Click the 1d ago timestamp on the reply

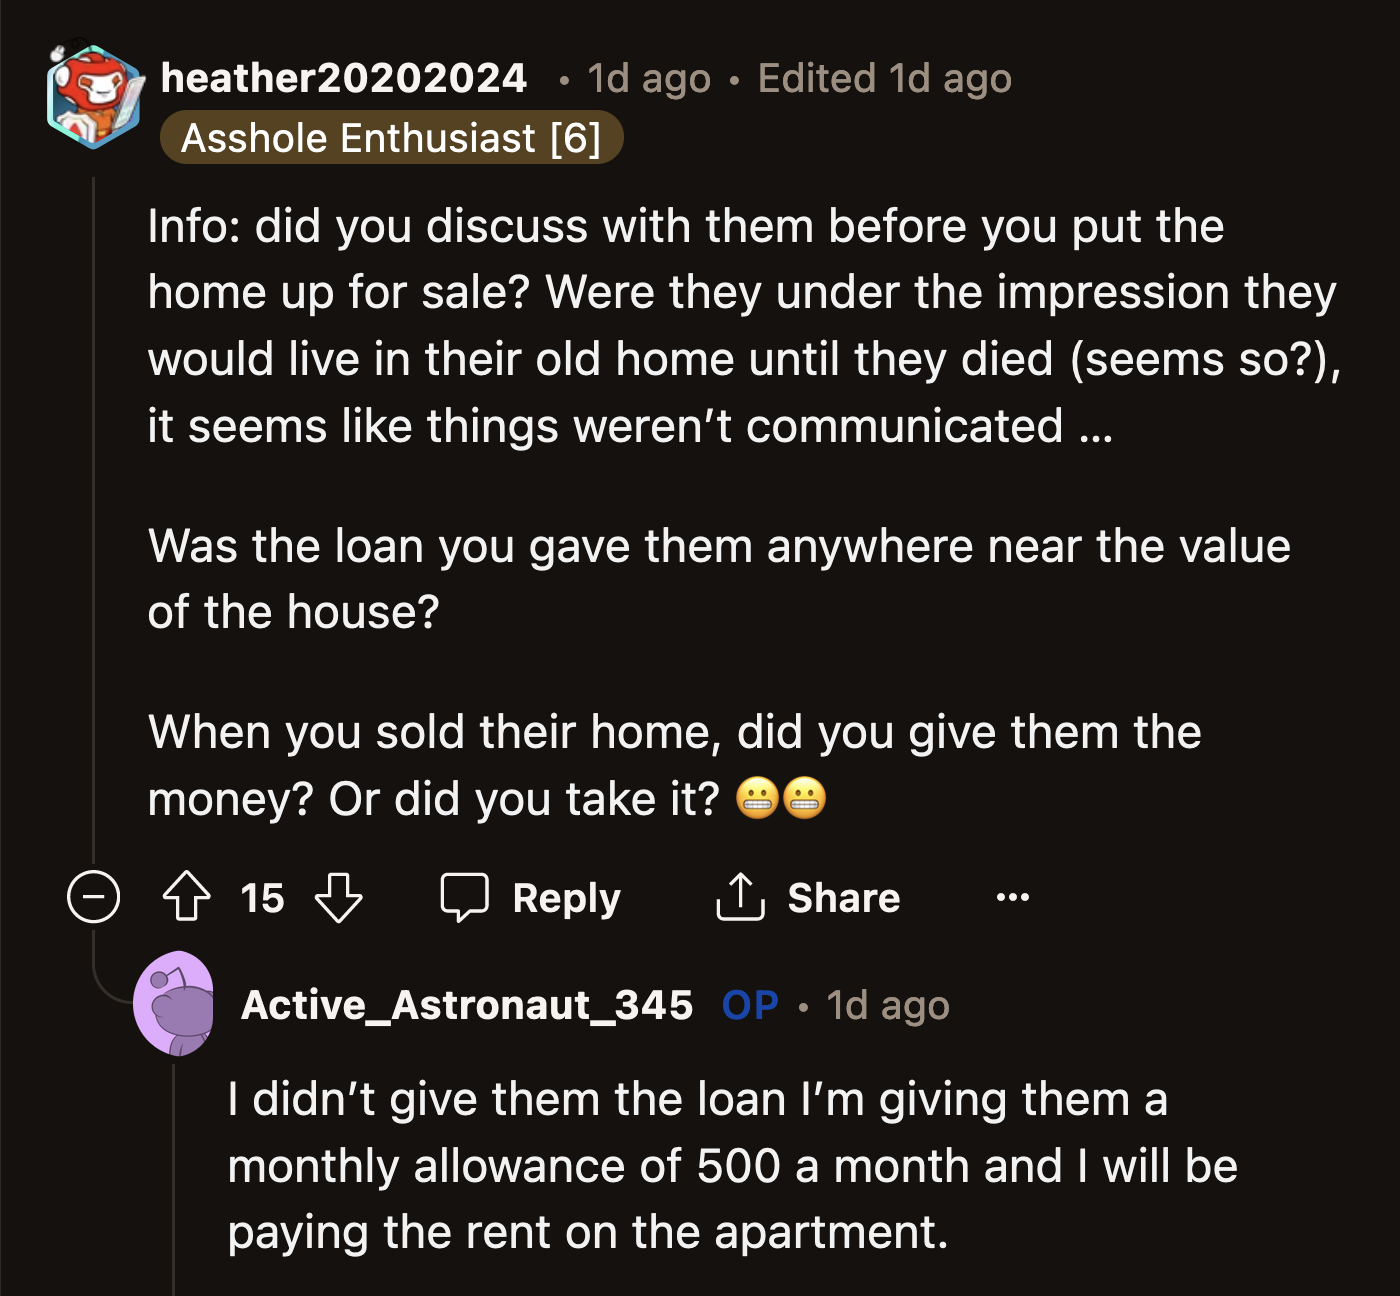887,1005
